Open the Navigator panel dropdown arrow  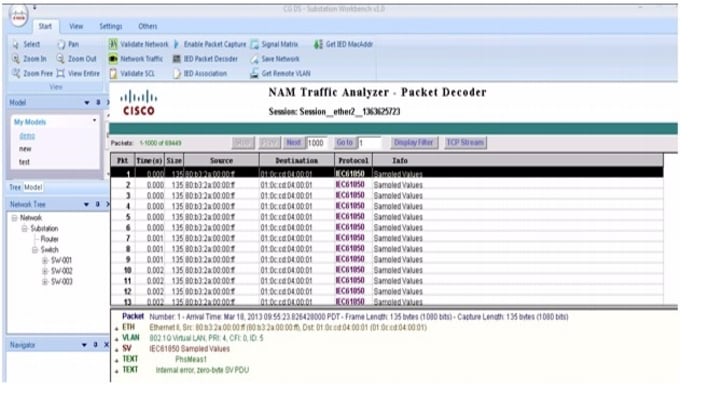[84, 345]
